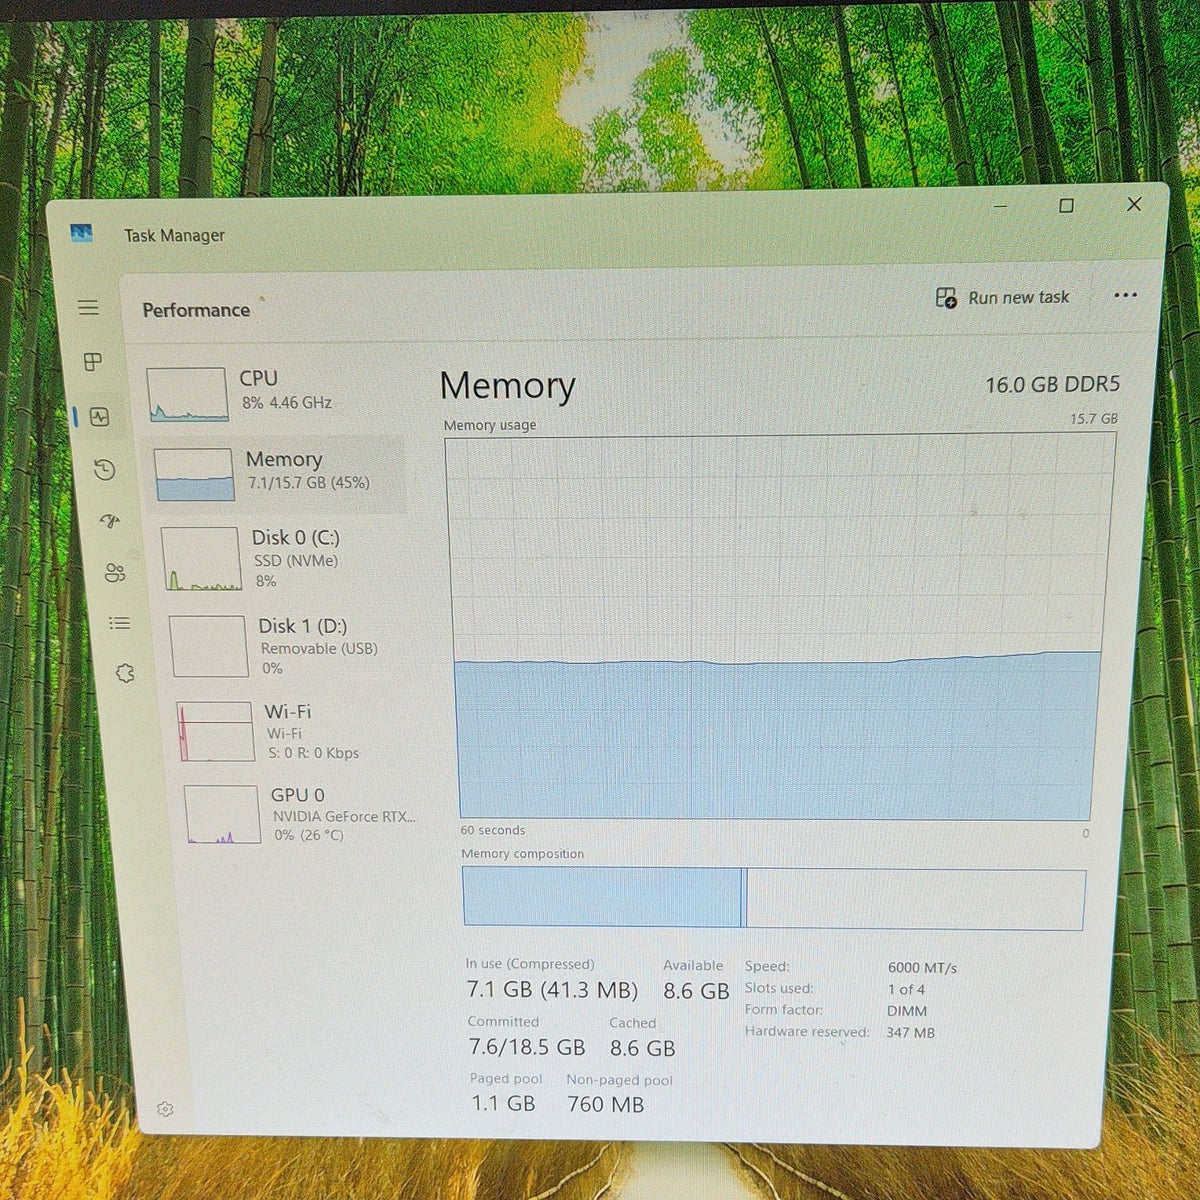Click the GPU 0 mini graph
Screen dimensions: 1200x1200
tap(222, 814)
